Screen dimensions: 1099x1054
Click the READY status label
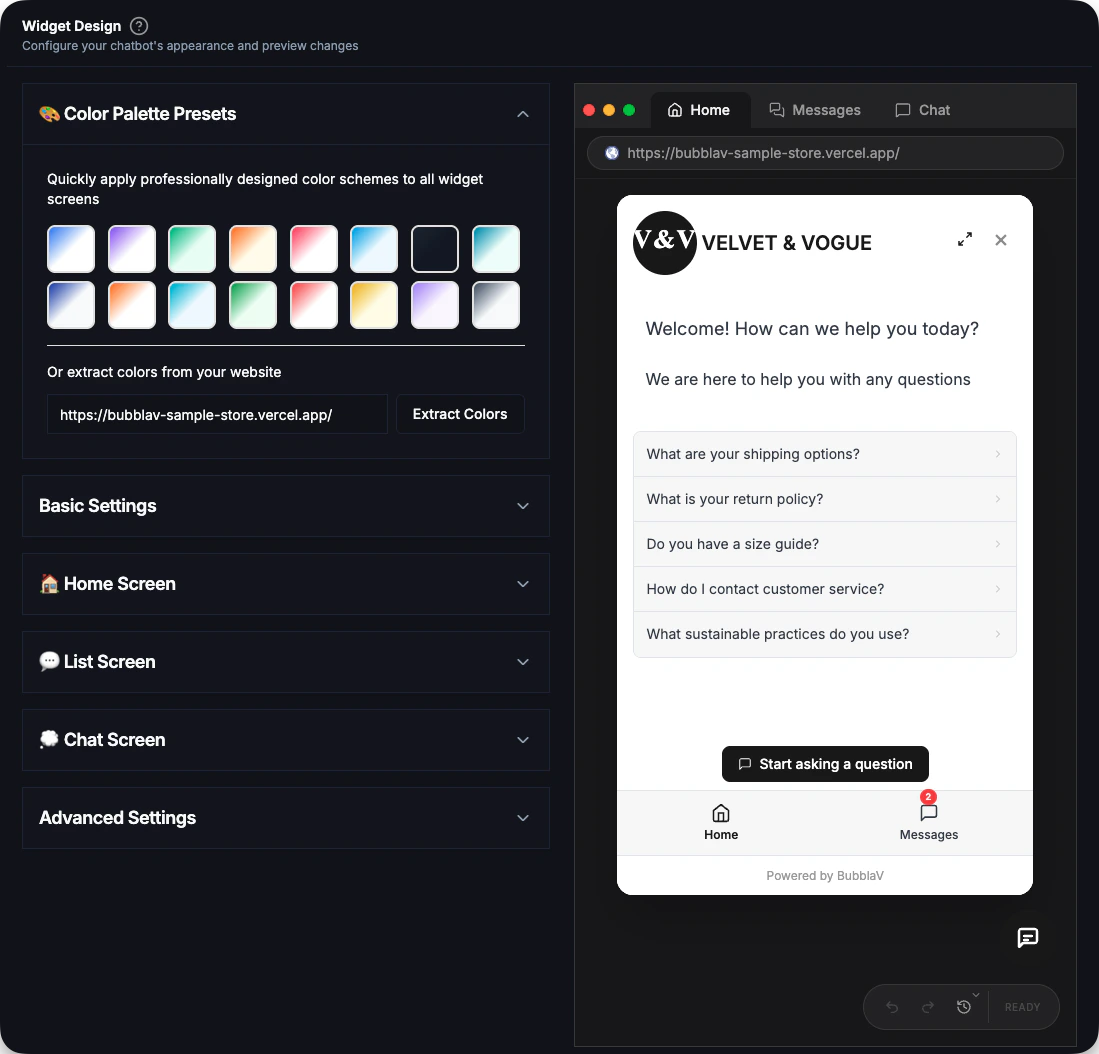click(1022, 1007)
